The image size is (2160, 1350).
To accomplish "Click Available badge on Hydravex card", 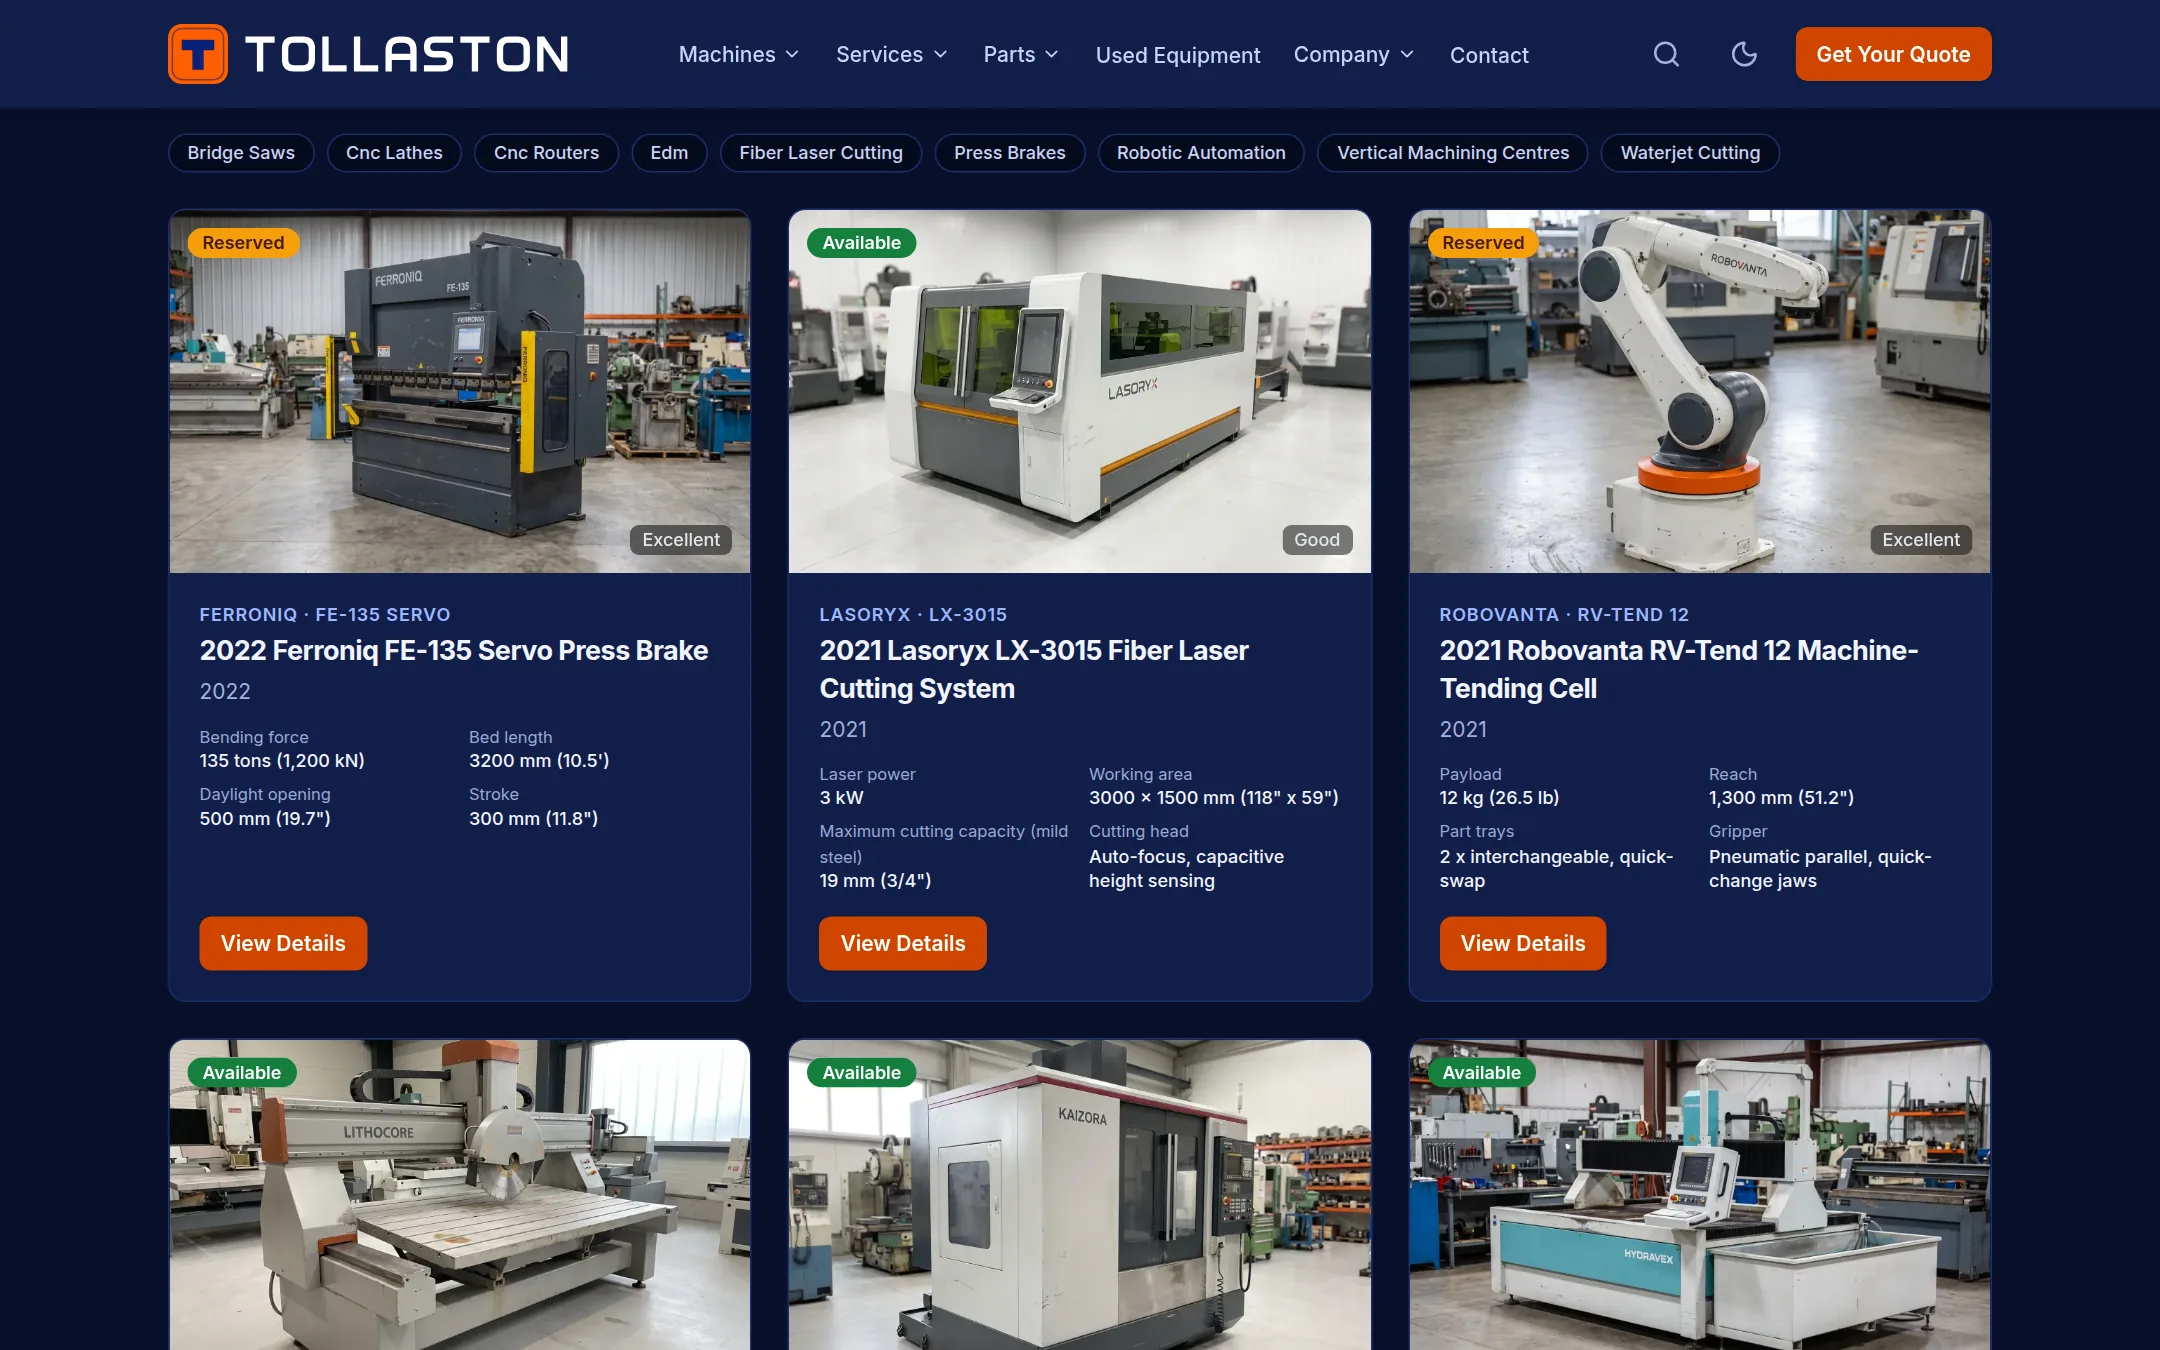I will tap(1482, 1073).
